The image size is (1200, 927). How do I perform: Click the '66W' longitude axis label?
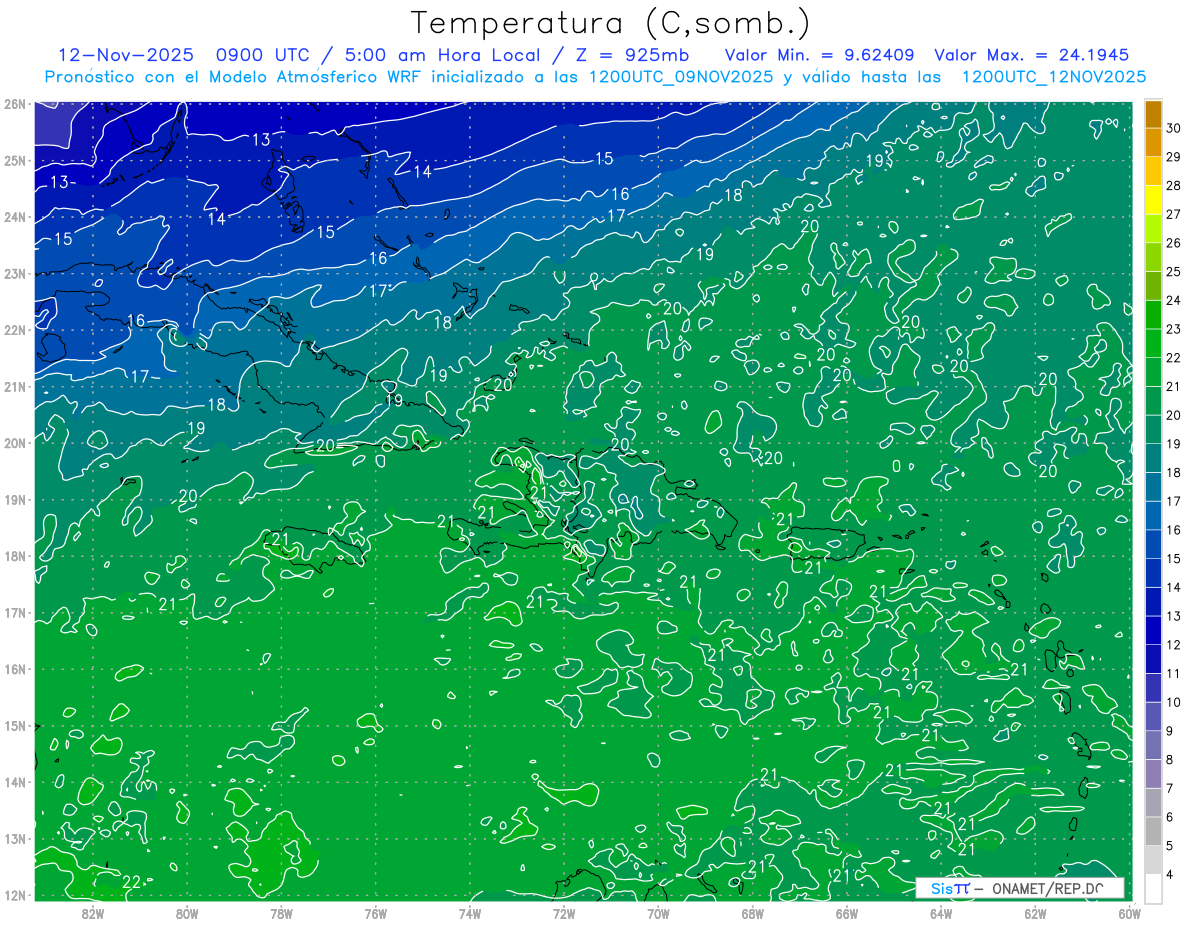click(x=846, y=912)
